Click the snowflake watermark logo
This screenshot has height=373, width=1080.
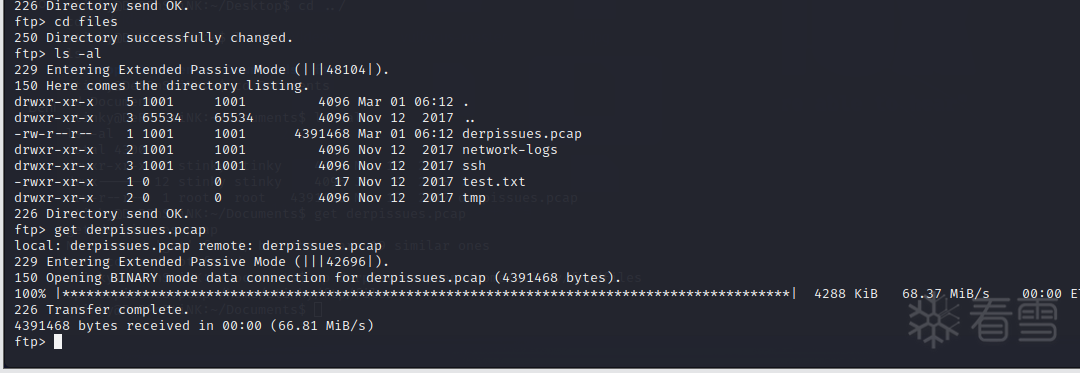coord(934,322)
